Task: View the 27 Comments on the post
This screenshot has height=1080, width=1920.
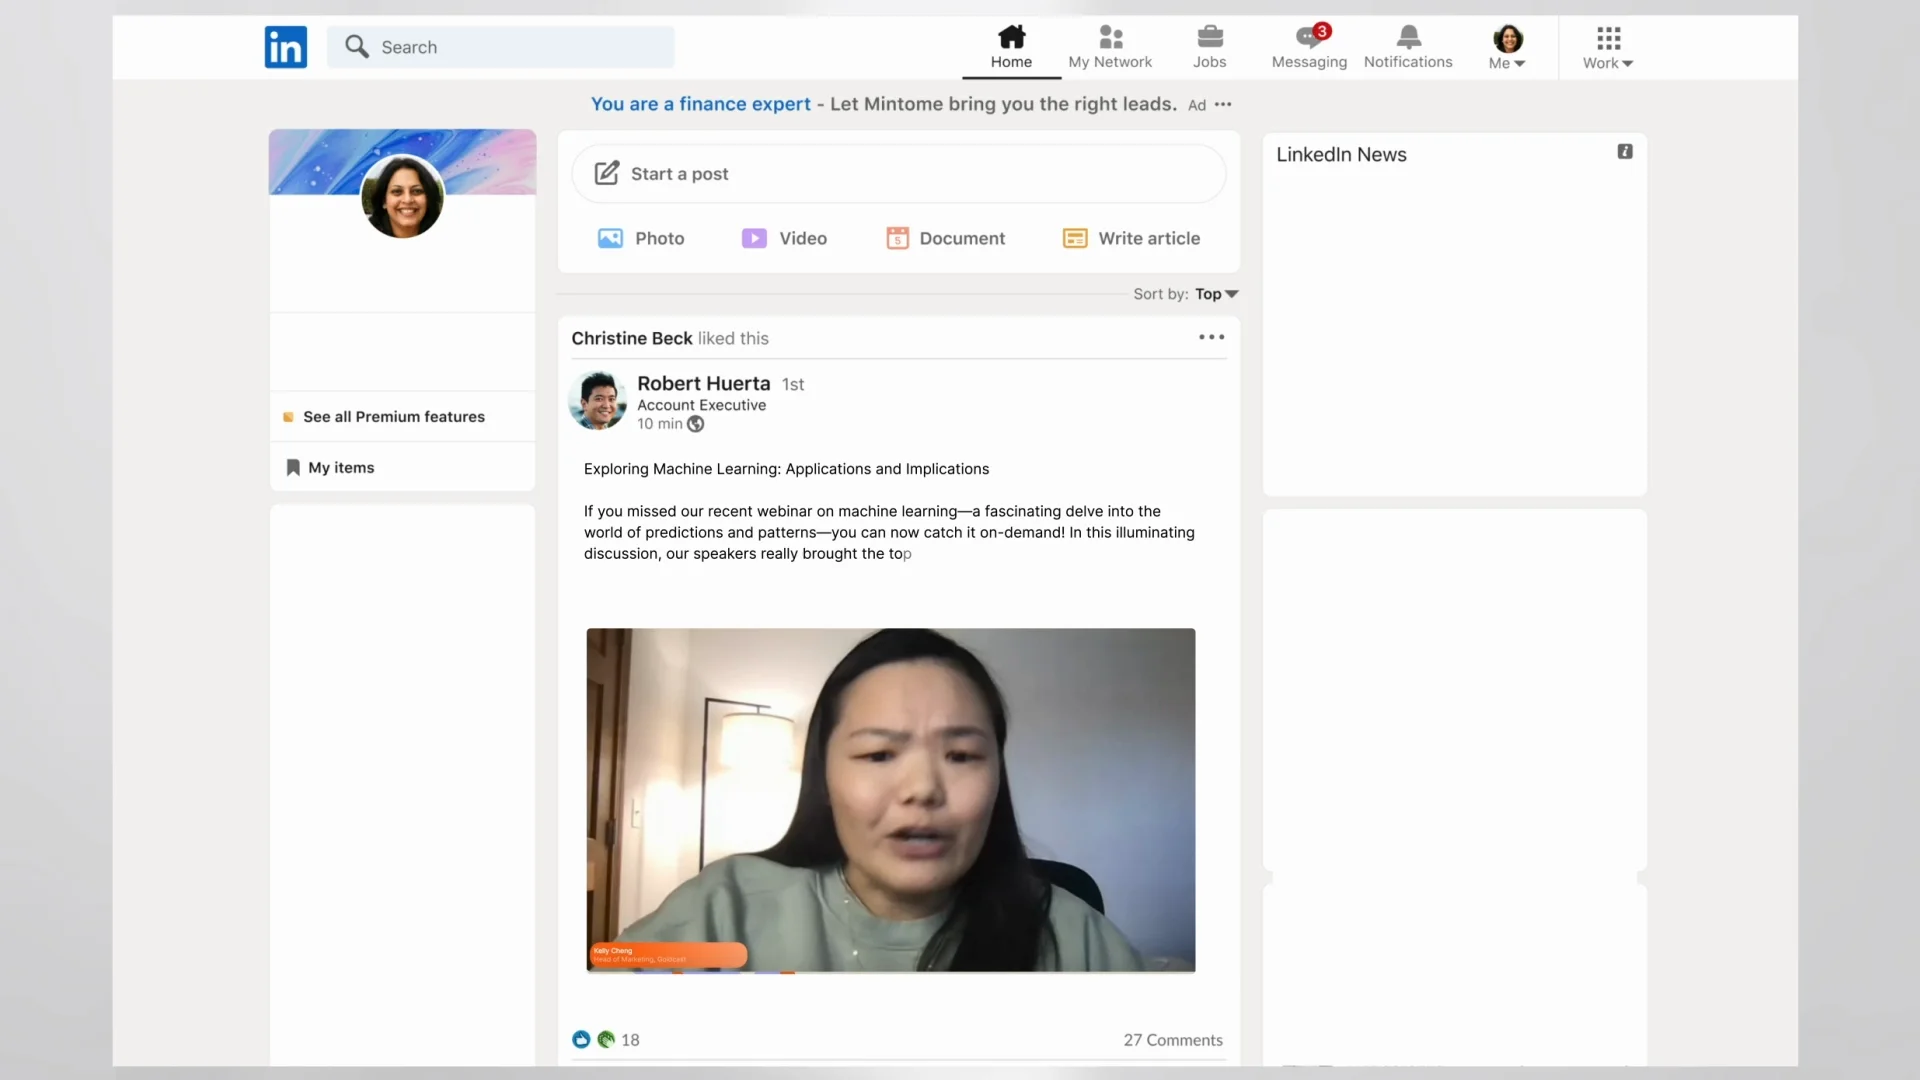Action: click(x=1172, y=1039)
